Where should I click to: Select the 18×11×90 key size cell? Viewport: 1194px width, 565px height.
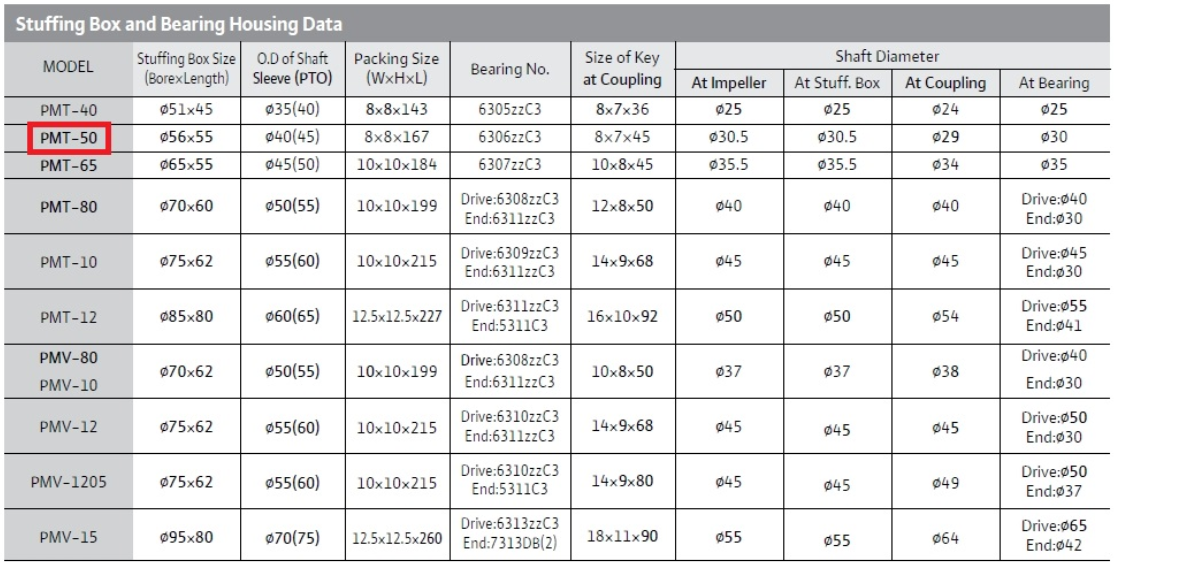click(622, 536)
